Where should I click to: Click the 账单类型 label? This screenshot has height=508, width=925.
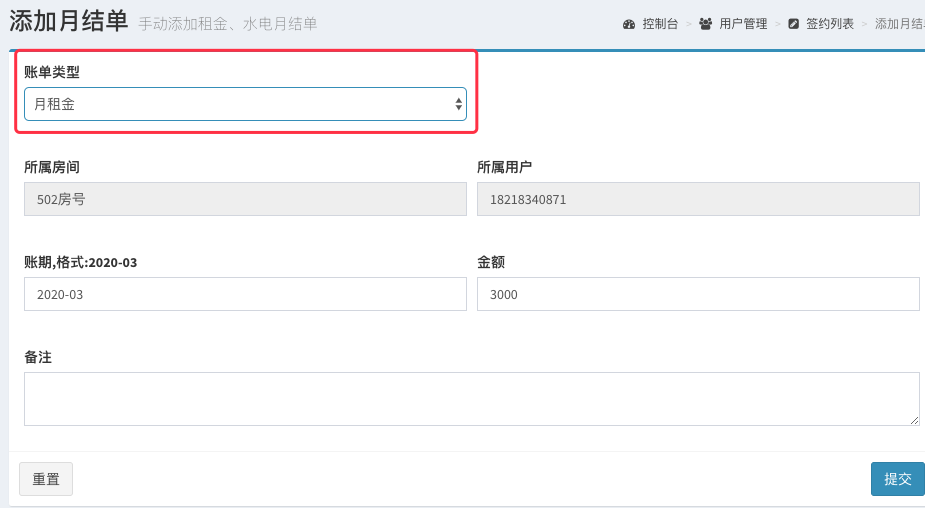(52, 72)
